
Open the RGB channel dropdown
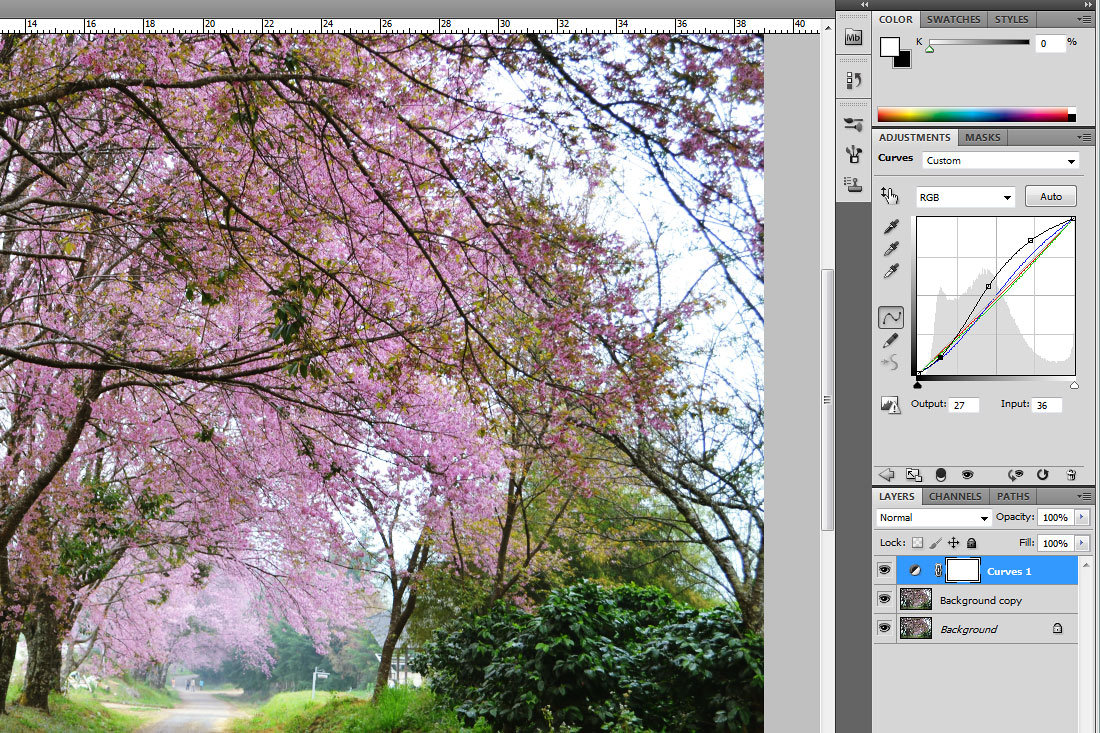click(965, 198)
